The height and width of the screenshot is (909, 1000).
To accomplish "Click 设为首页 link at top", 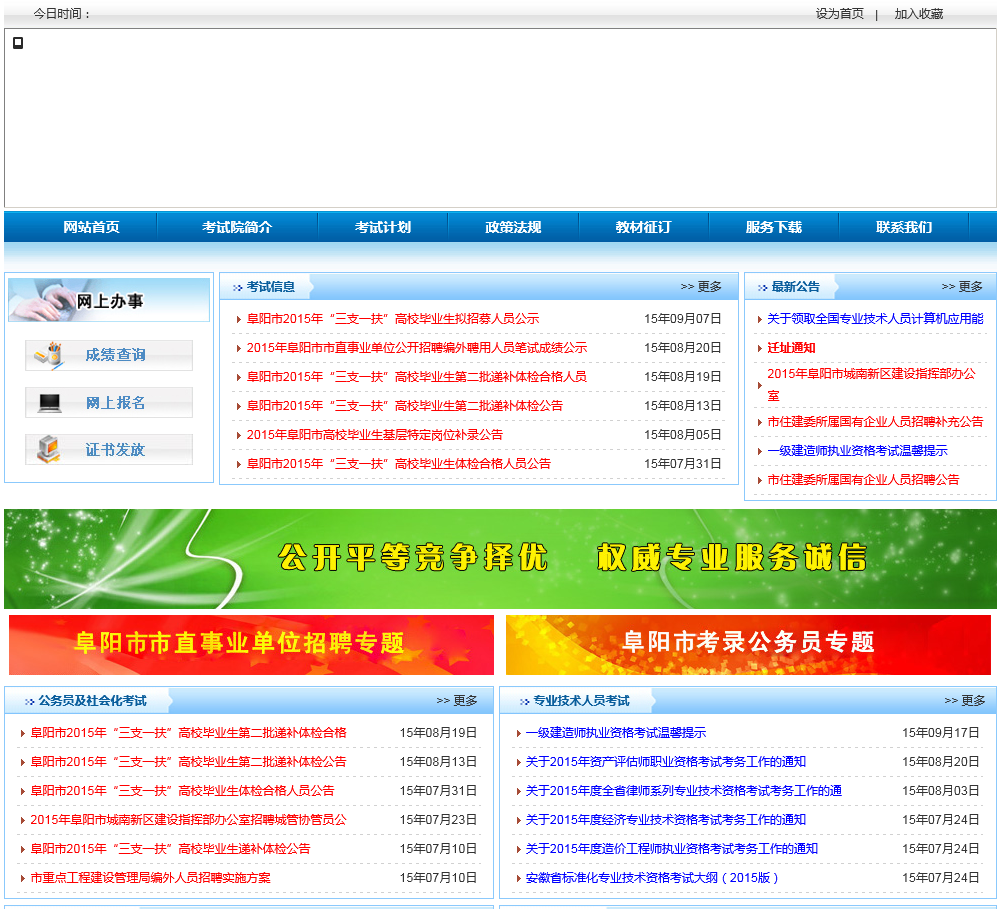I will 839,13.
